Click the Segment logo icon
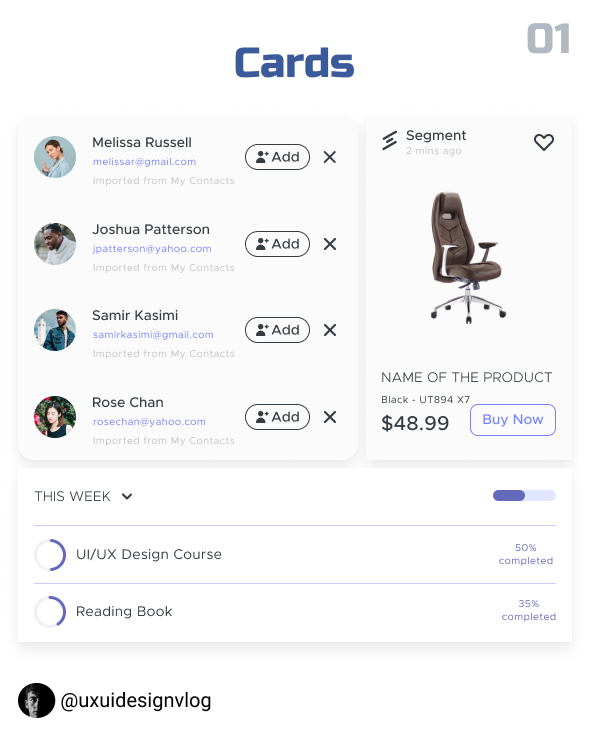The image size is (590, 736). tap(390, 140)
